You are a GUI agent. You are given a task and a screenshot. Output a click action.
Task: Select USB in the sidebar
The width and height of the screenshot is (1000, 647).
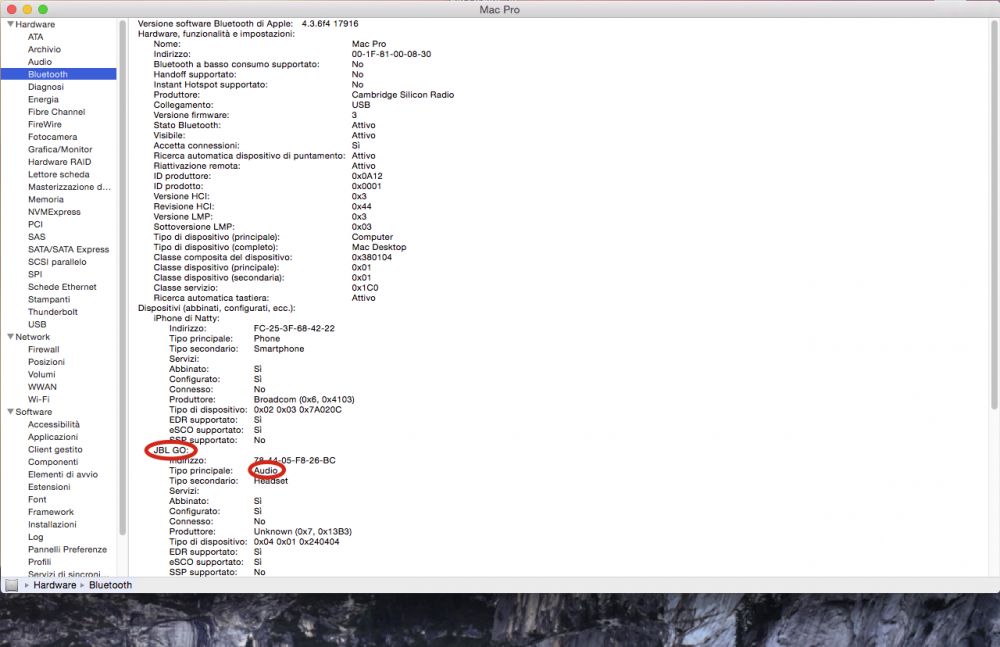pos(37,324)
